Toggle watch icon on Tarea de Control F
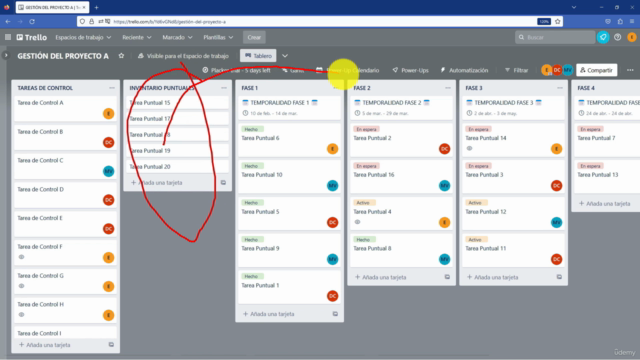This screenshot has height=360, width=640. click(x=22, y=257)
